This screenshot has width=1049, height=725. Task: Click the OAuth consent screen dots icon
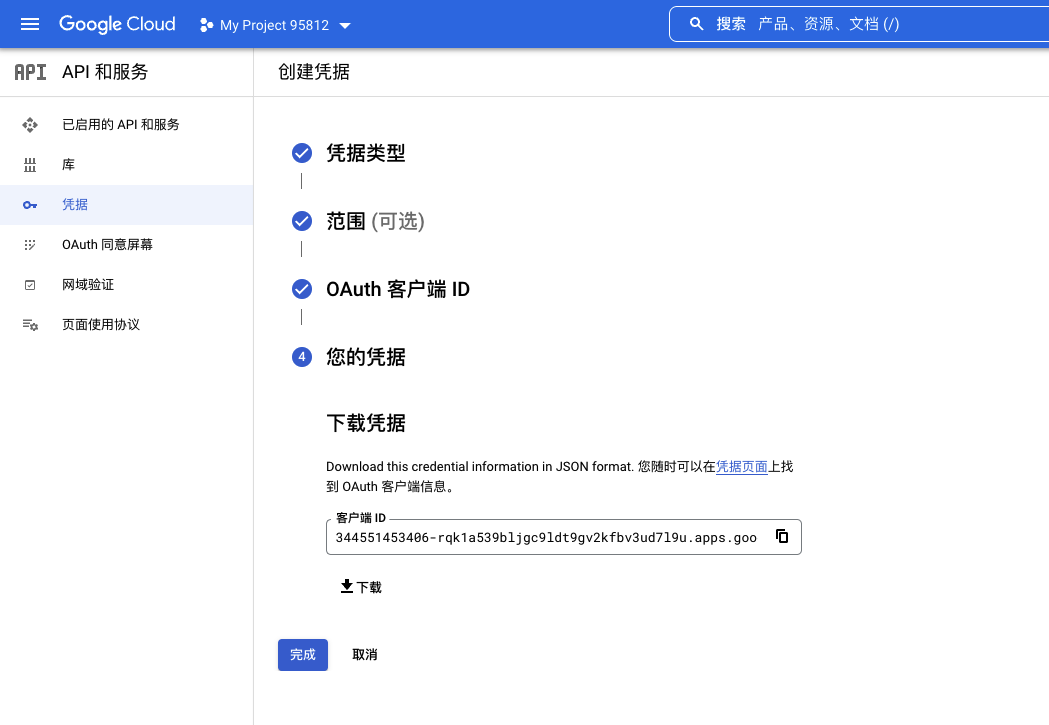(30, 245)
